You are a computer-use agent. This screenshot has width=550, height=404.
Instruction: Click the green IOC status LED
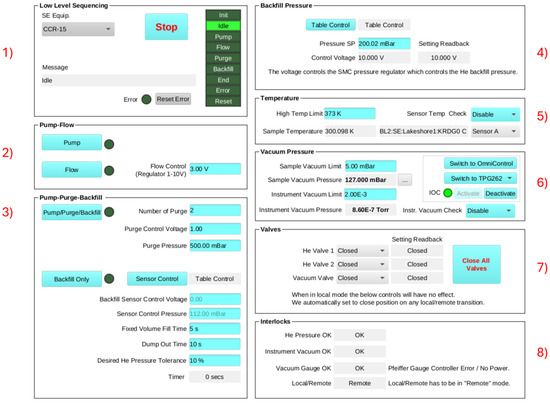coord(448,193)
